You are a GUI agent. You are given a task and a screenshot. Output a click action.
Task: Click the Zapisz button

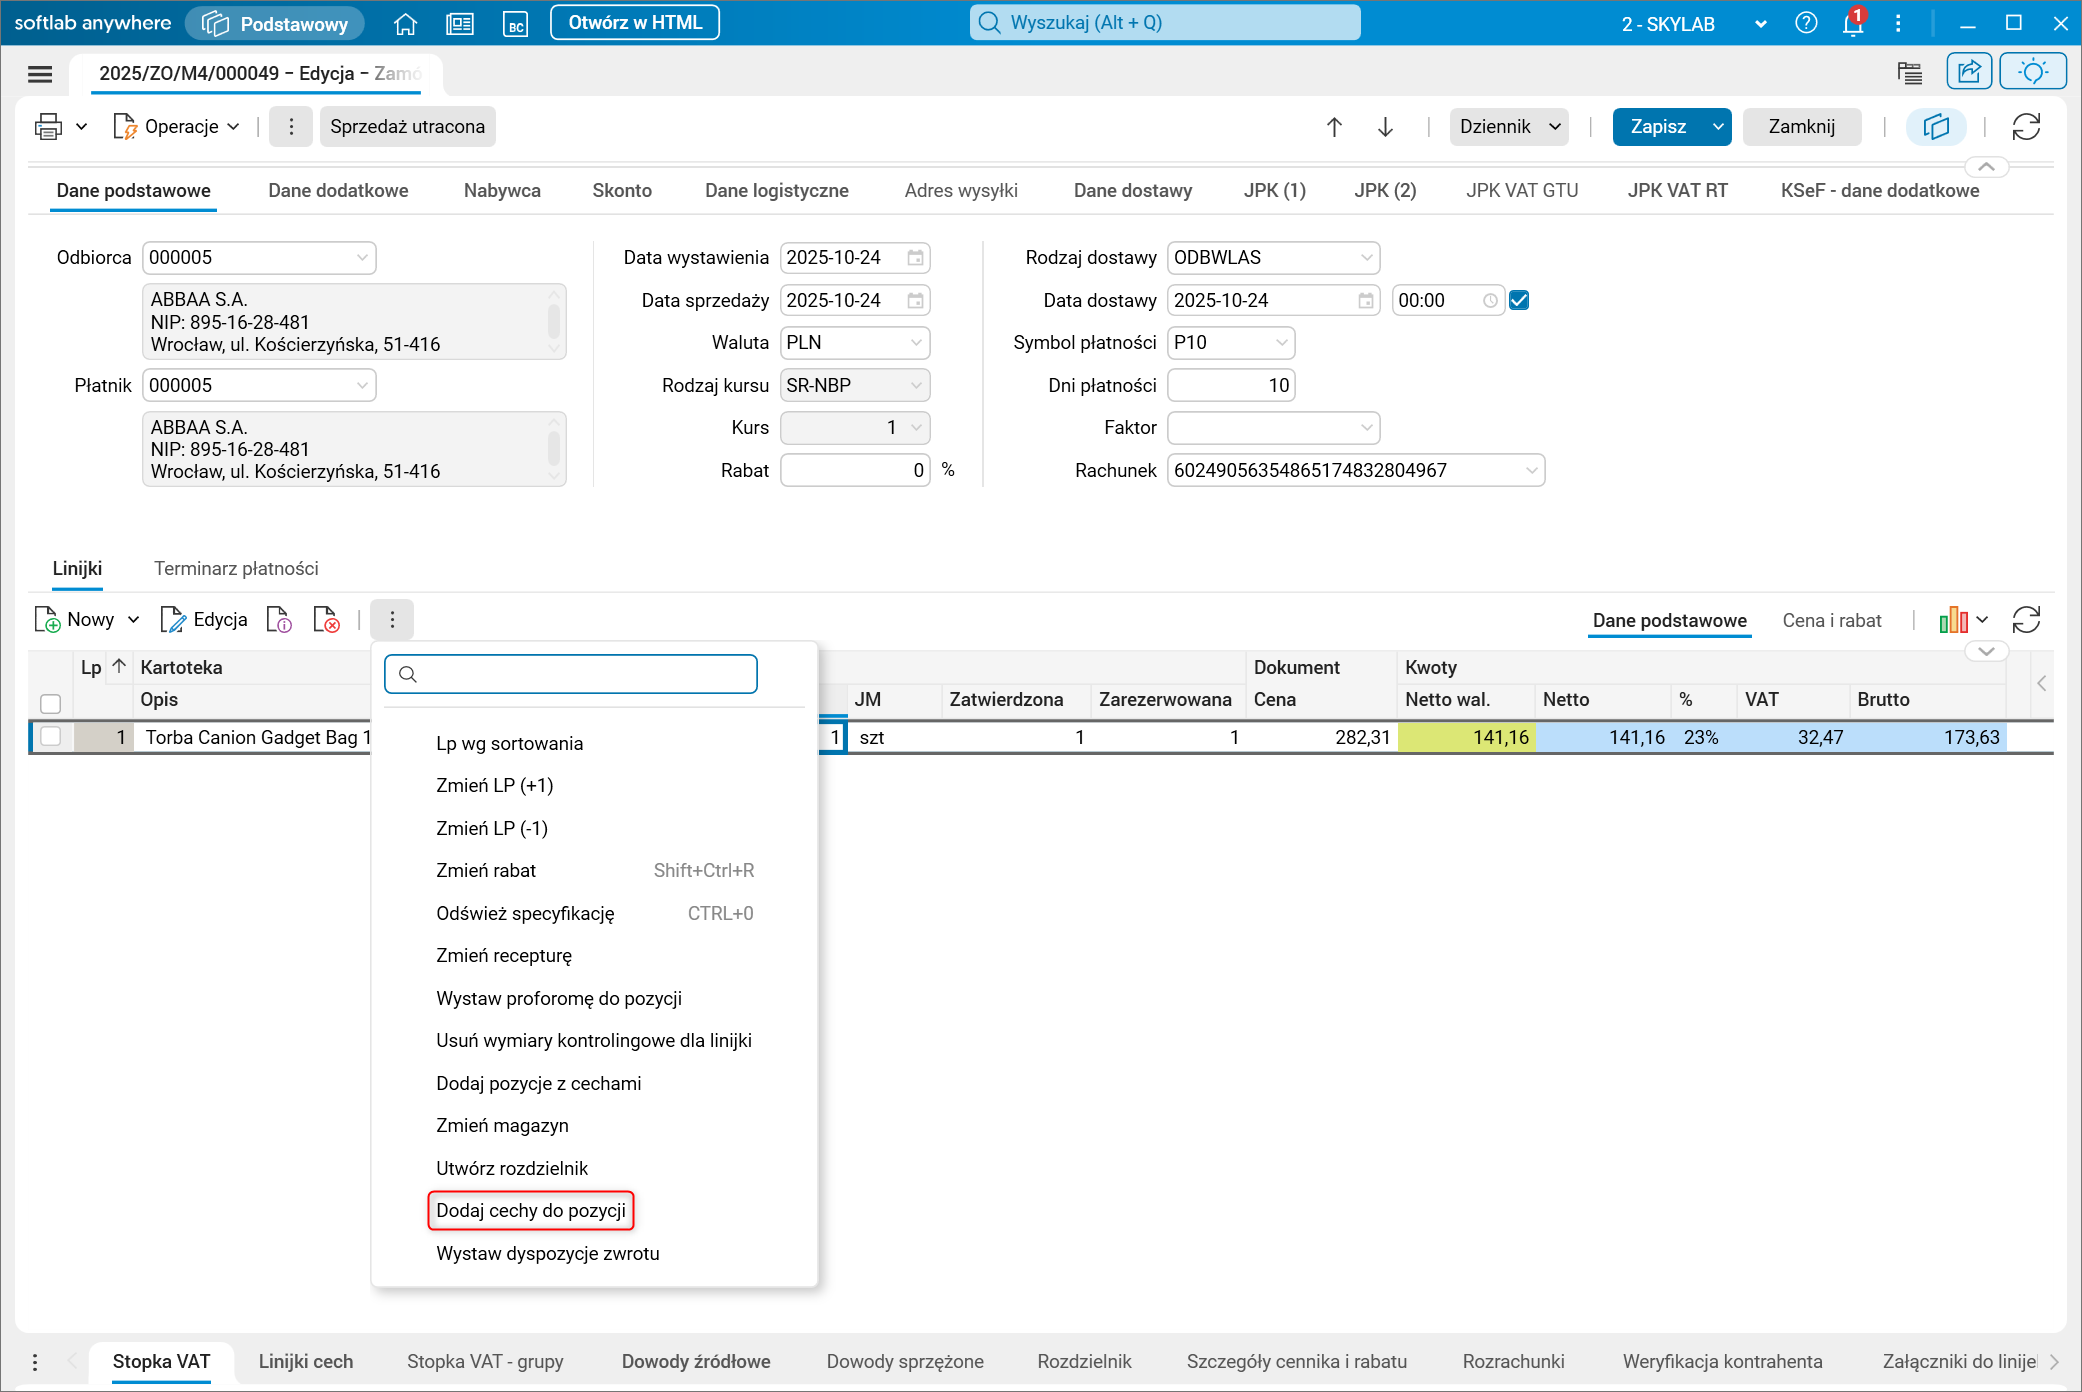click(x=1658, y=127)
